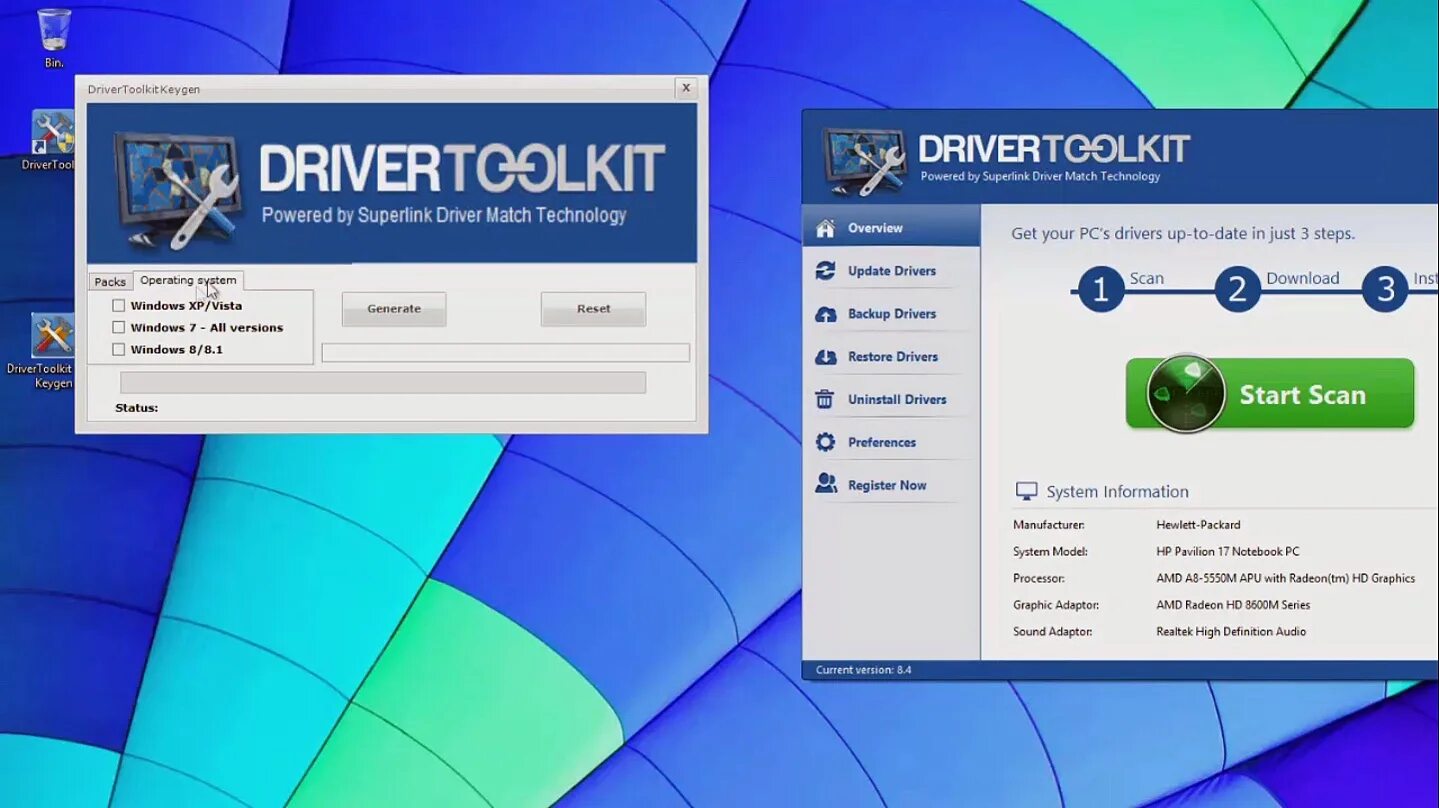Click the DriverToolkit logo in Keygen banner

177,190
